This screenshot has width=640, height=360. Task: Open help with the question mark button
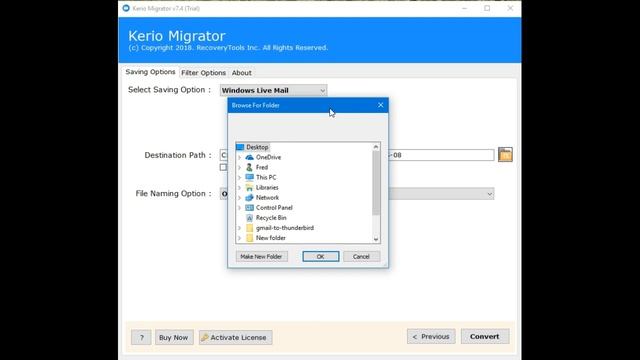(141, 338)
